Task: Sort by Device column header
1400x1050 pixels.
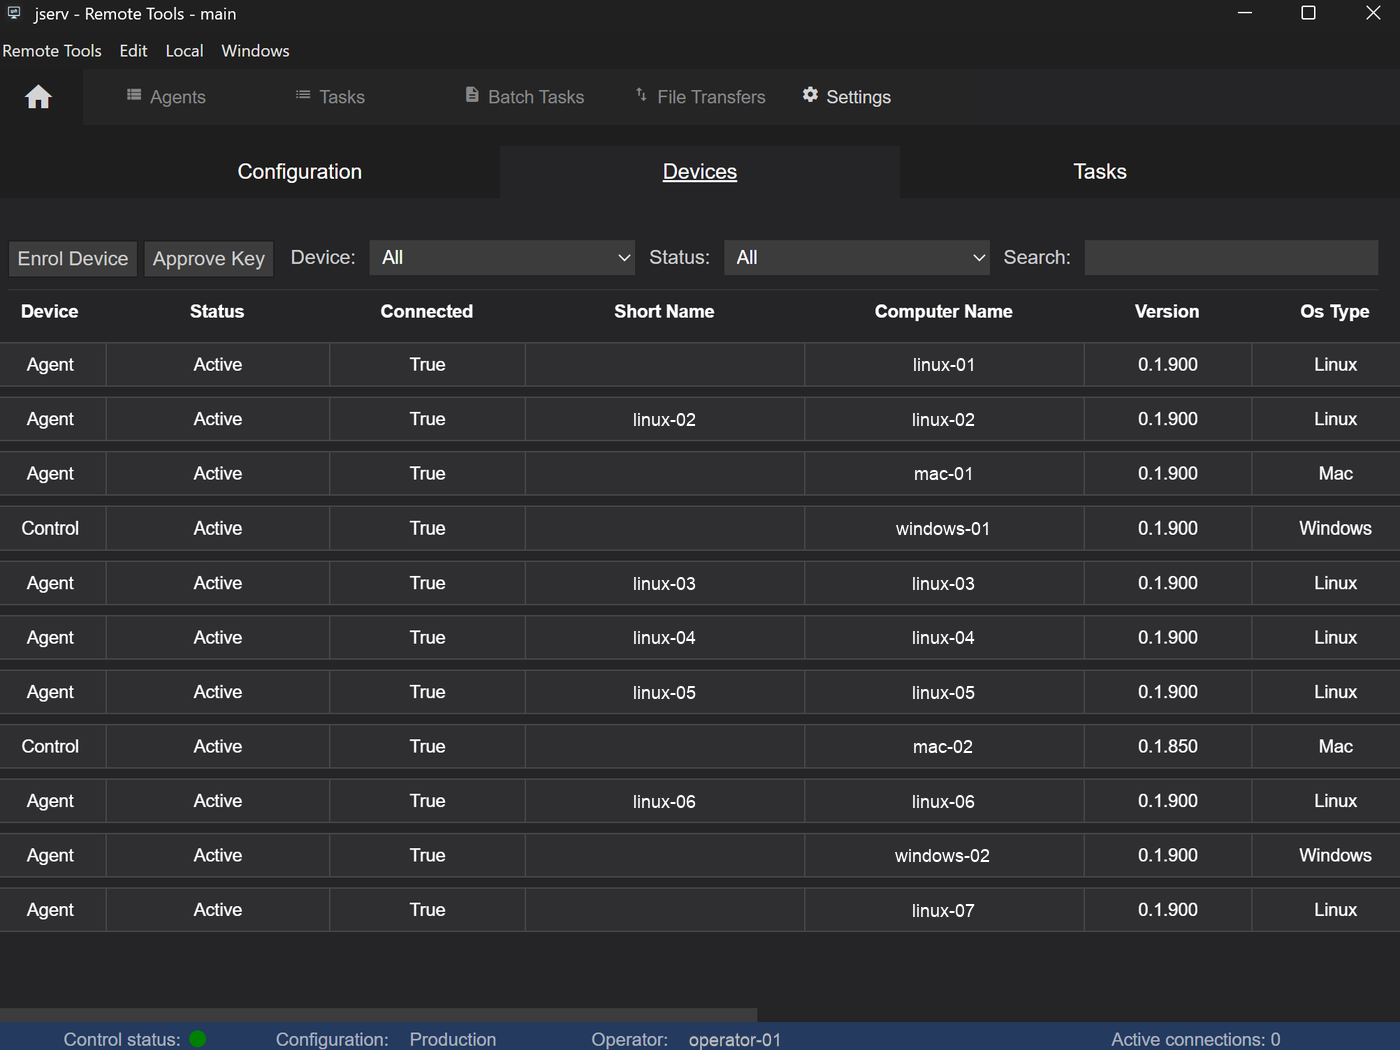Action: click(50, 312)
